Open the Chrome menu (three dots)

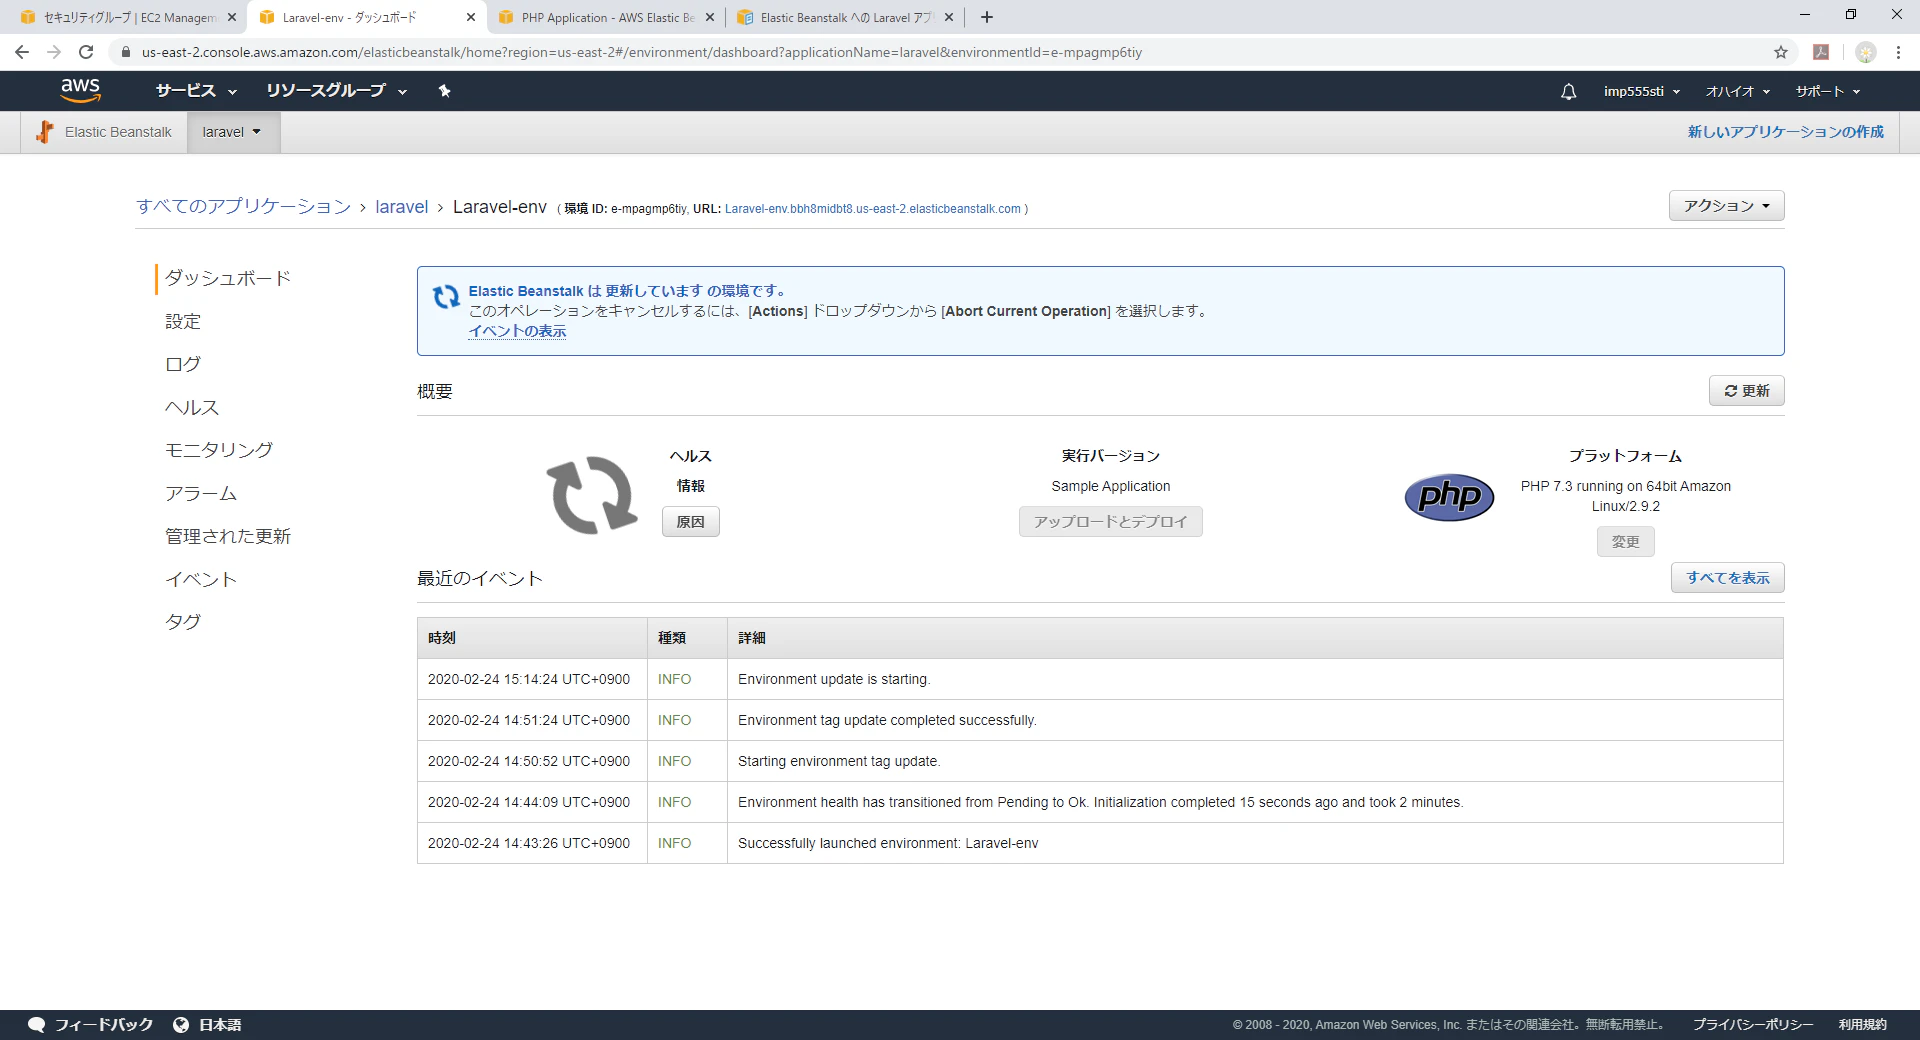click(1898, 52)
